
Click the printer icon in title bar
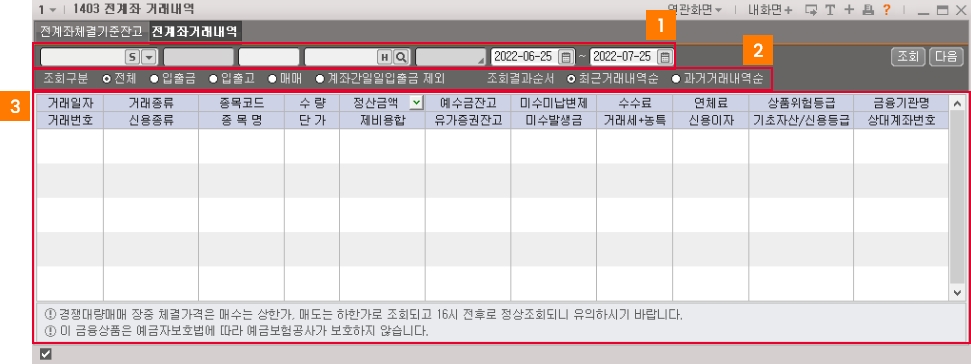pyautogui.click(x=868, y=9)
